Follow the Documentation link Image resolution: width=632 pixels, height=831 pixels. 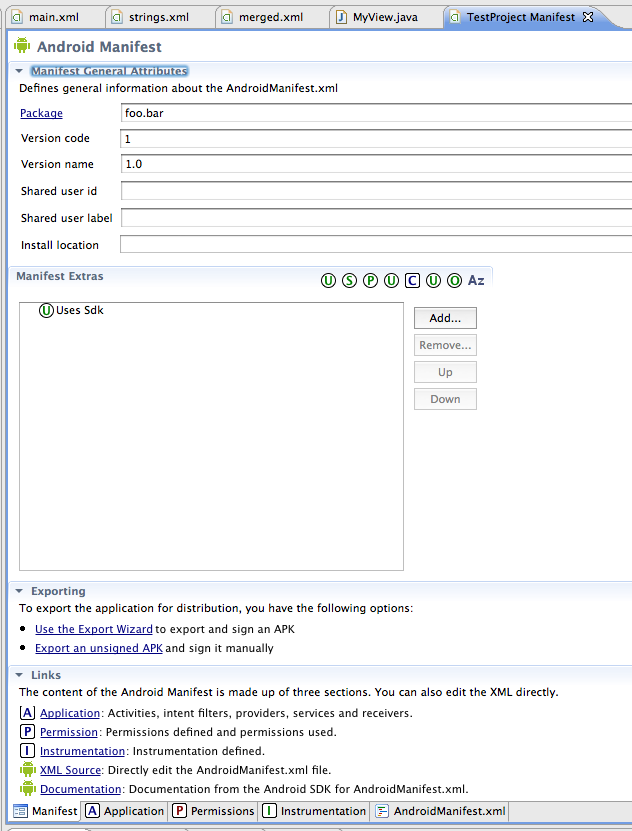[81, 789]
